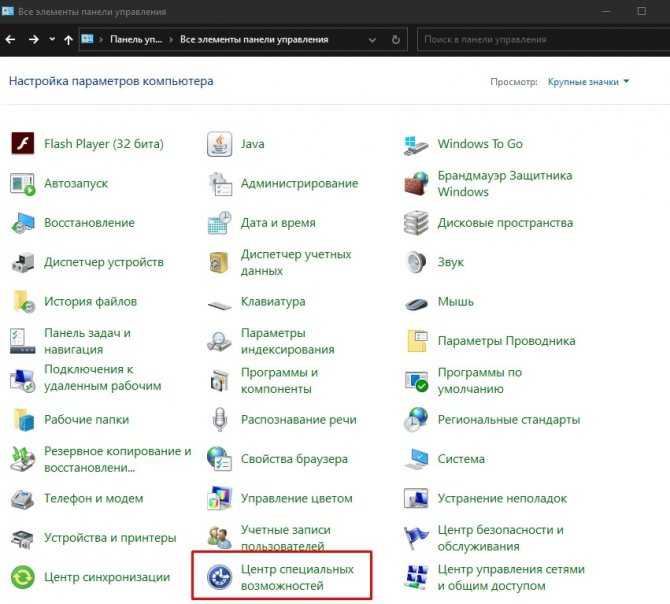Viewport: 670px width, 604px height.
Task: Open the Свойства браузера link
Action: click(x=294, y=459)
